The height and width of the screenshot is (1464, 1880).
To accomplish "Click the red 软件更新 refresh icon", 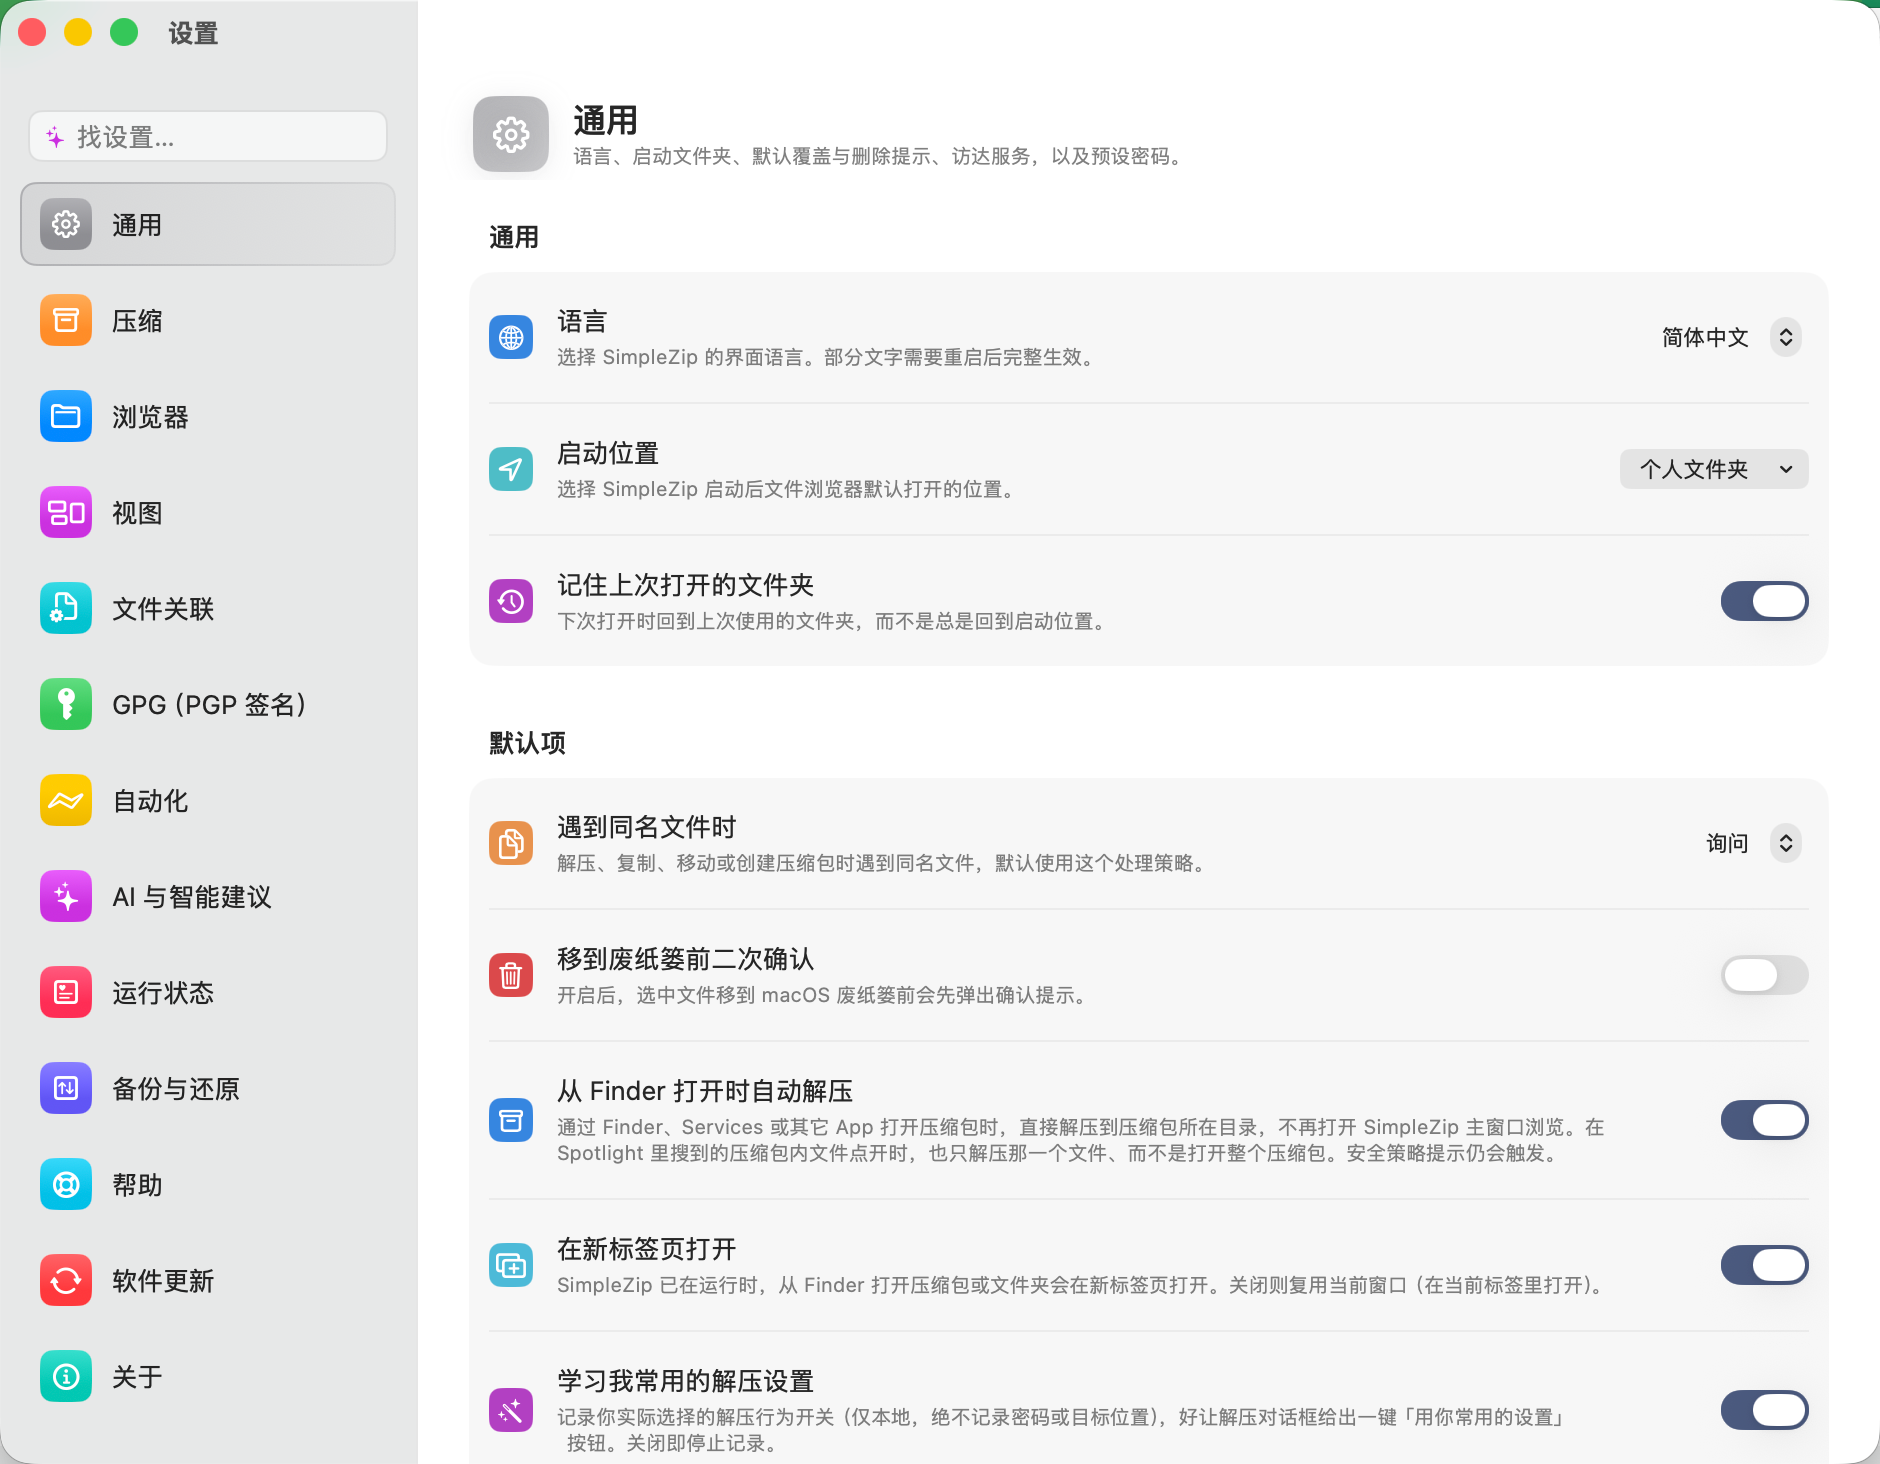I will tap(66, 1280).
